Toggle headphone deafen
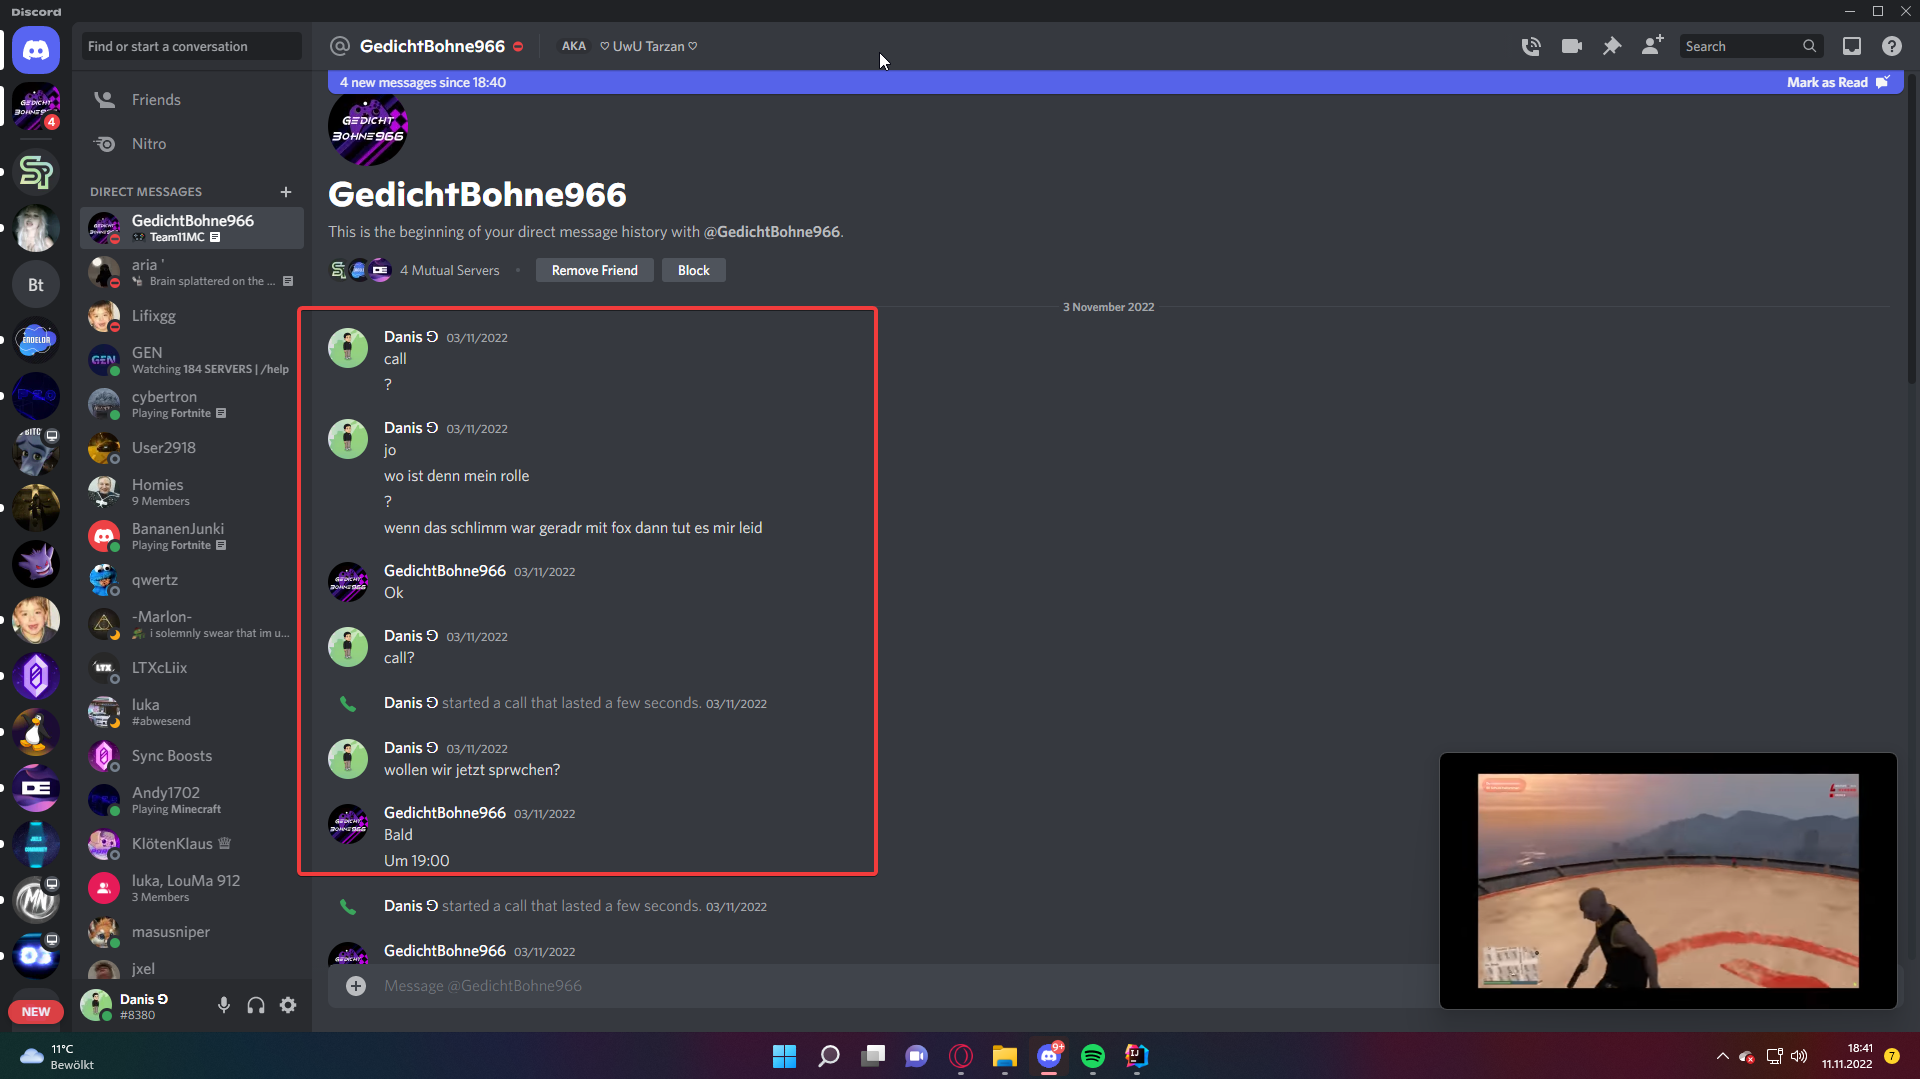 (x=256, y=1005)
